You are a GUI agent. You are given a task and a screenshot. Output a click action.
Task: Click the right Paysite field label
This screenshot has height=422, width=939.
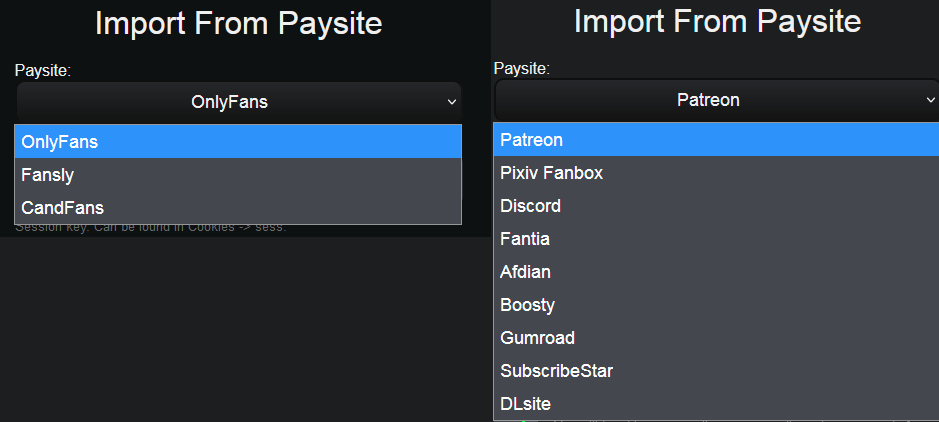click(x=522, y=68)
